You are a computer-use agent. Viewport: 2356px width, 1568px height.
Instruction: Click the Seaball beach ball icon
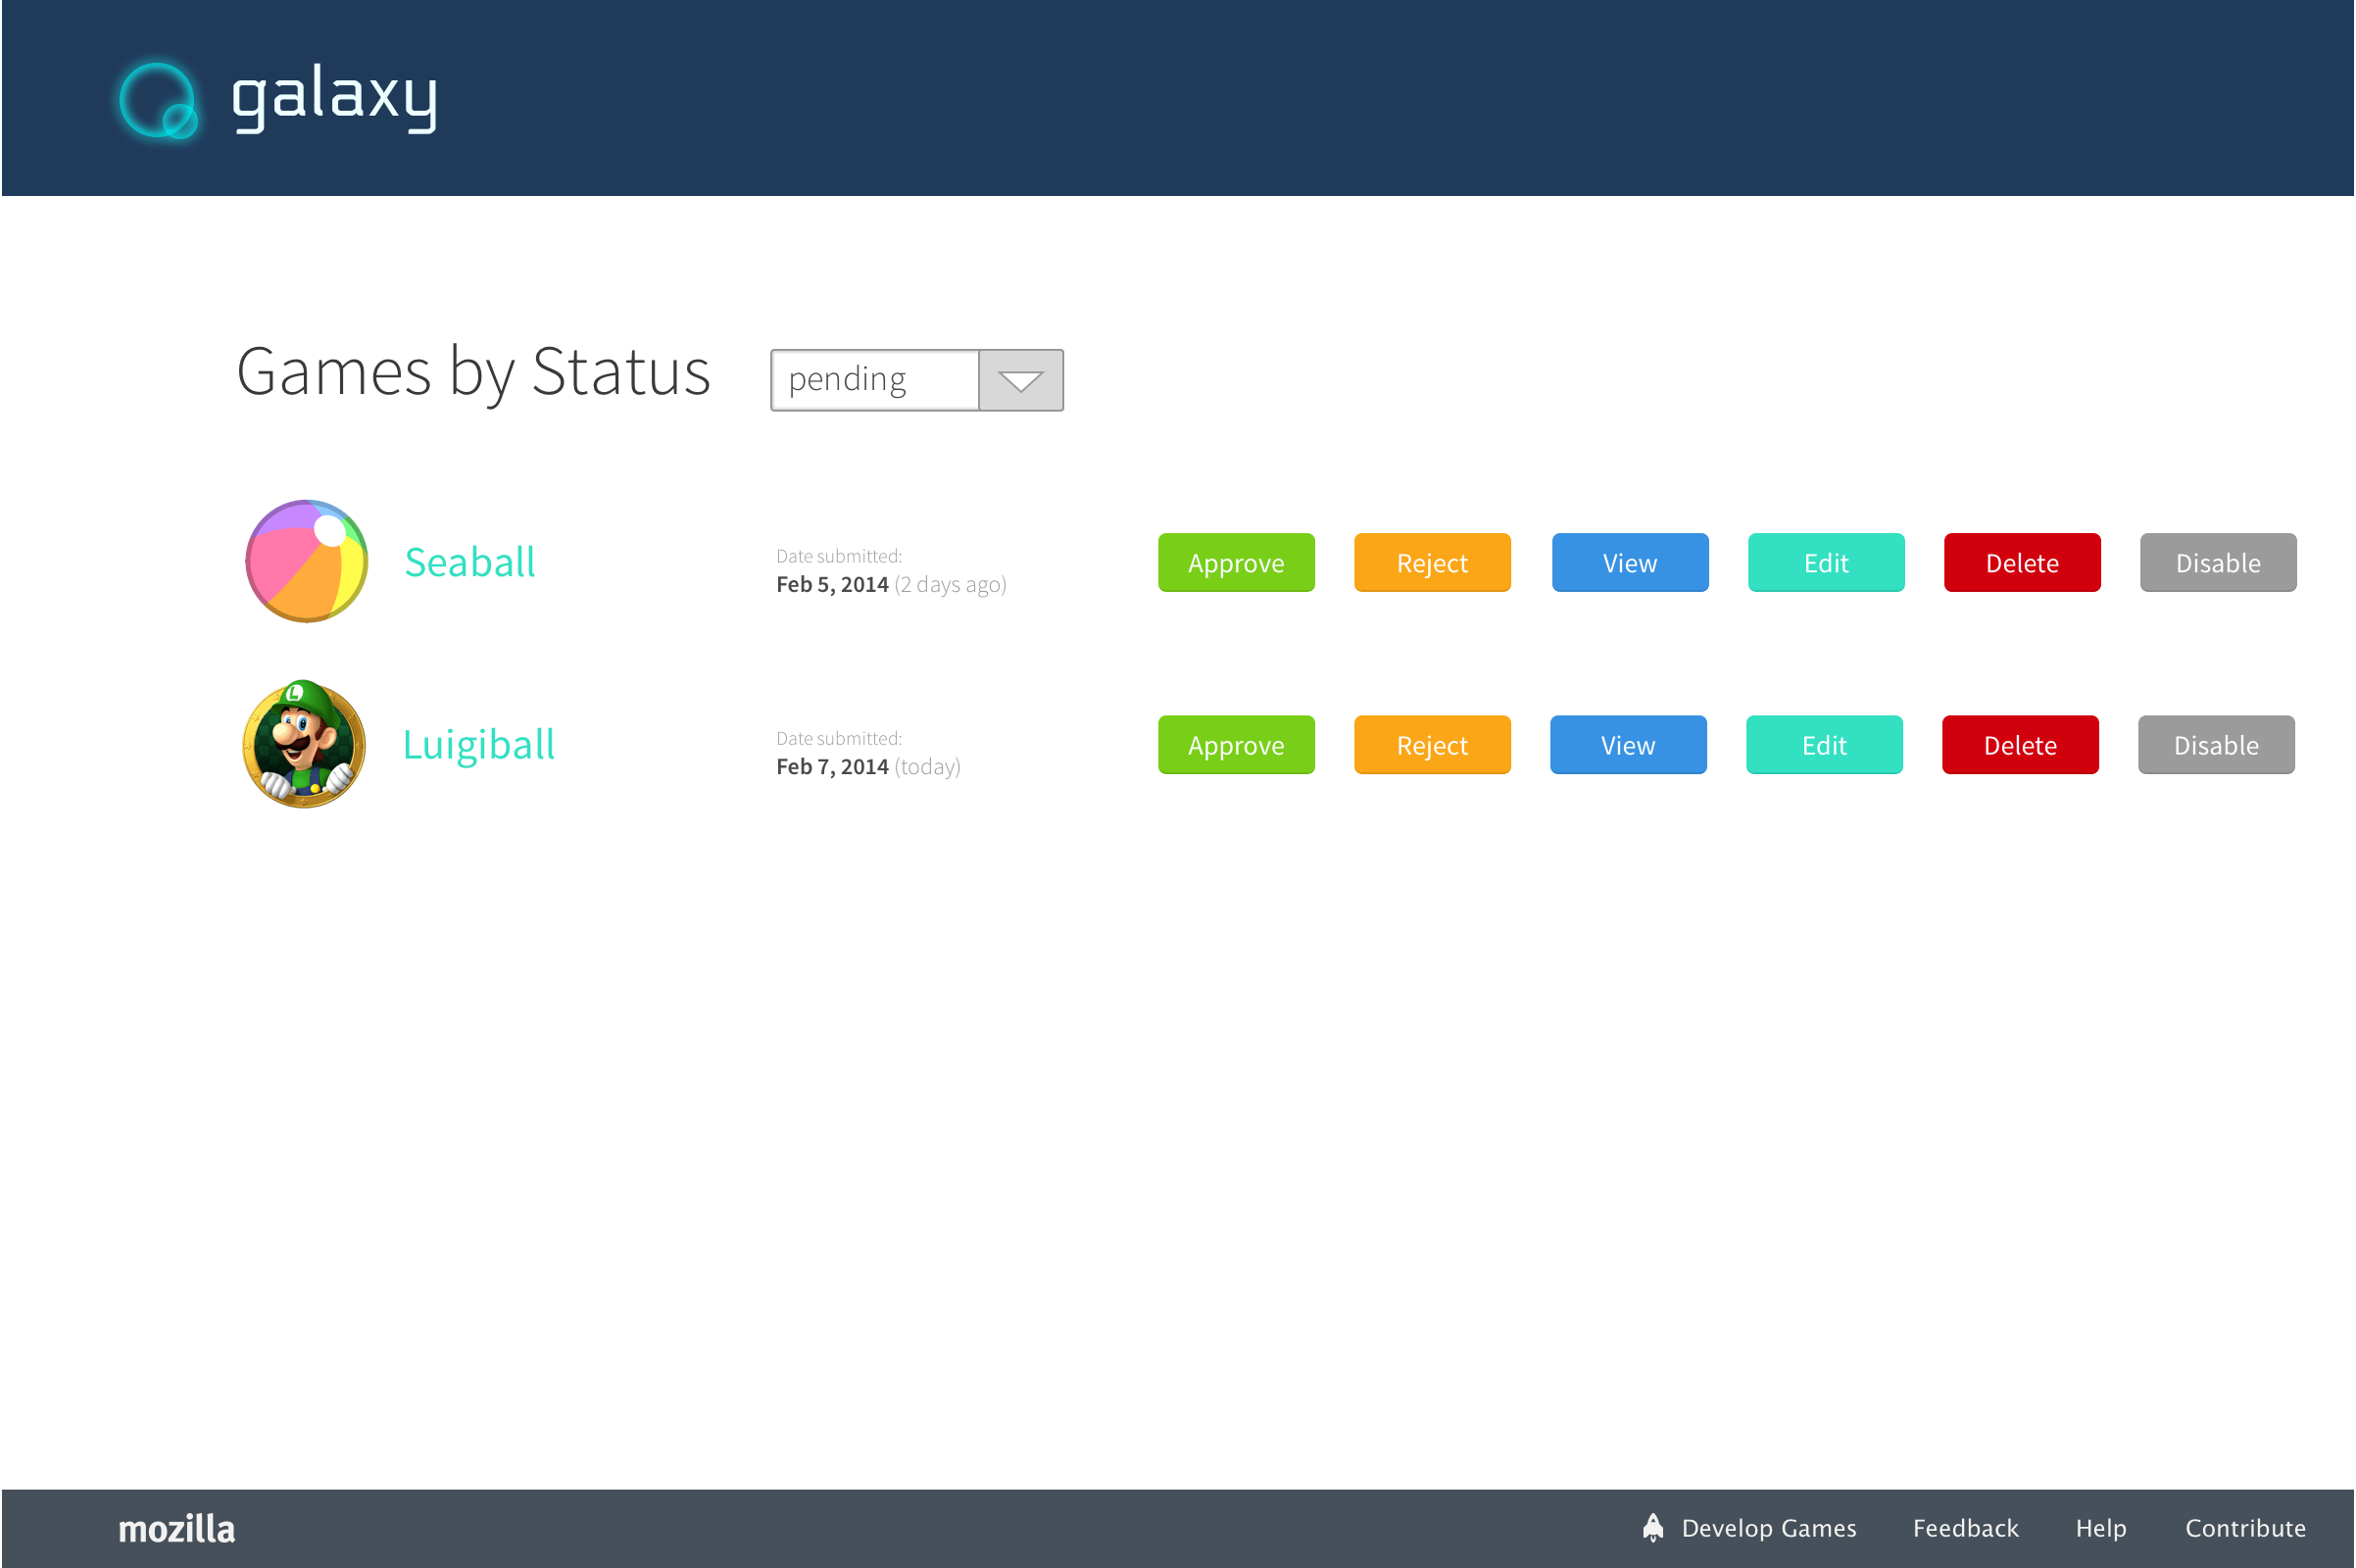pos(306,561)
